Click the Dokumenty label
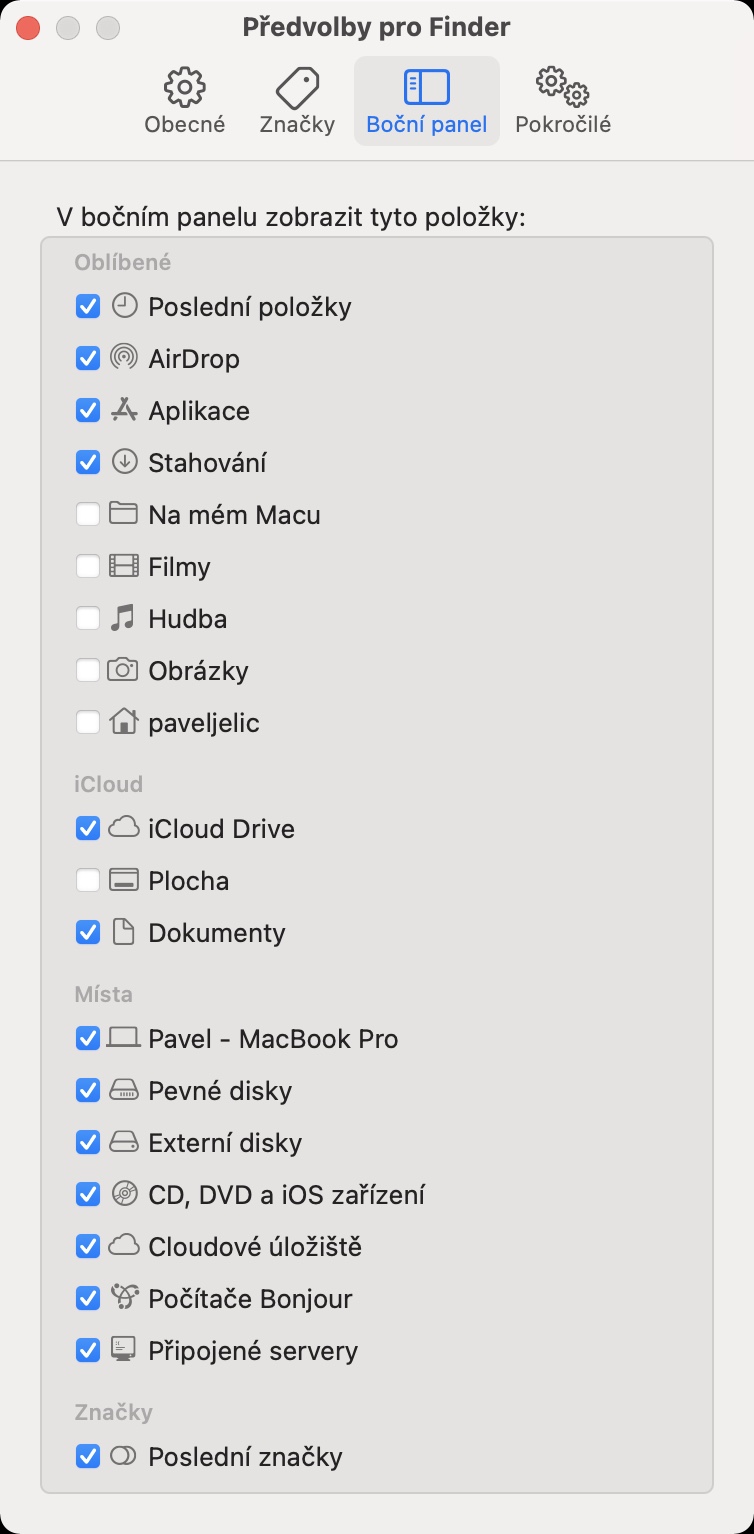 pyautogui.click(x=217, y=933)
